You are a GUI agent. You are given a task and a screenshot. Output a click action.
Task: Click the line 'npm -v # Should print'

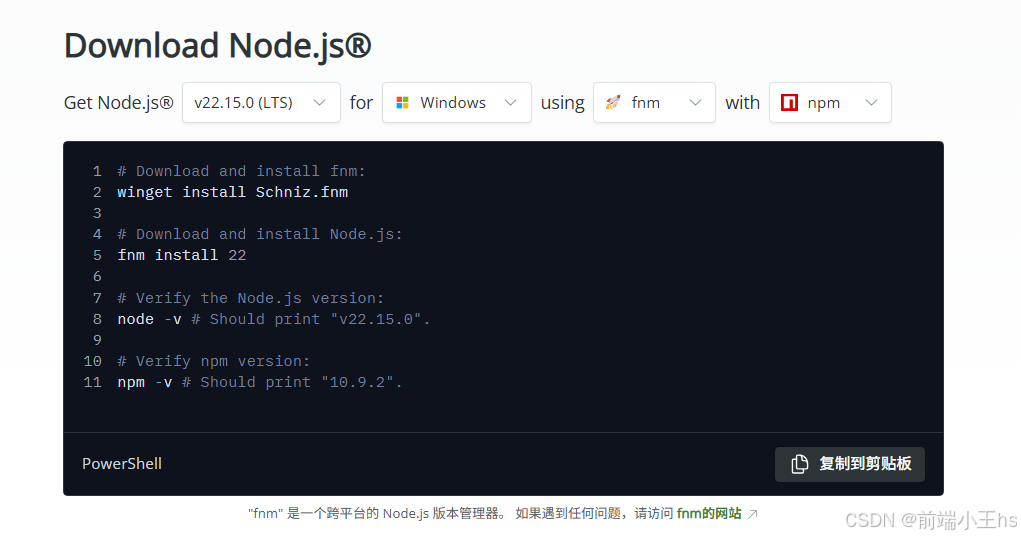point(260,382)
